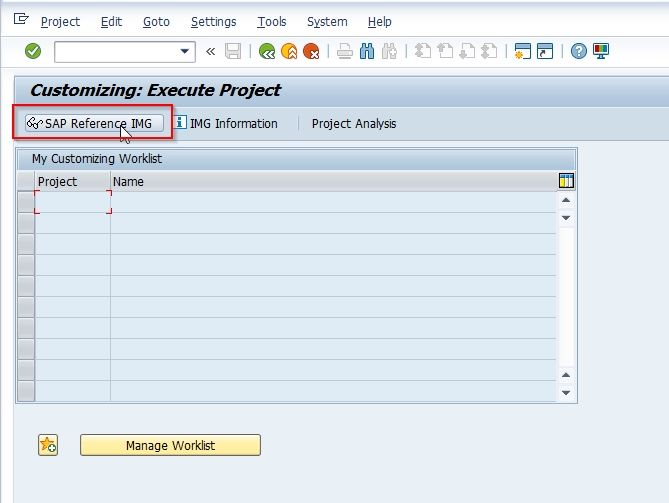The image size is (669, 503).
Task: Click the yellow Exit icon
Action: click(289, 52)
